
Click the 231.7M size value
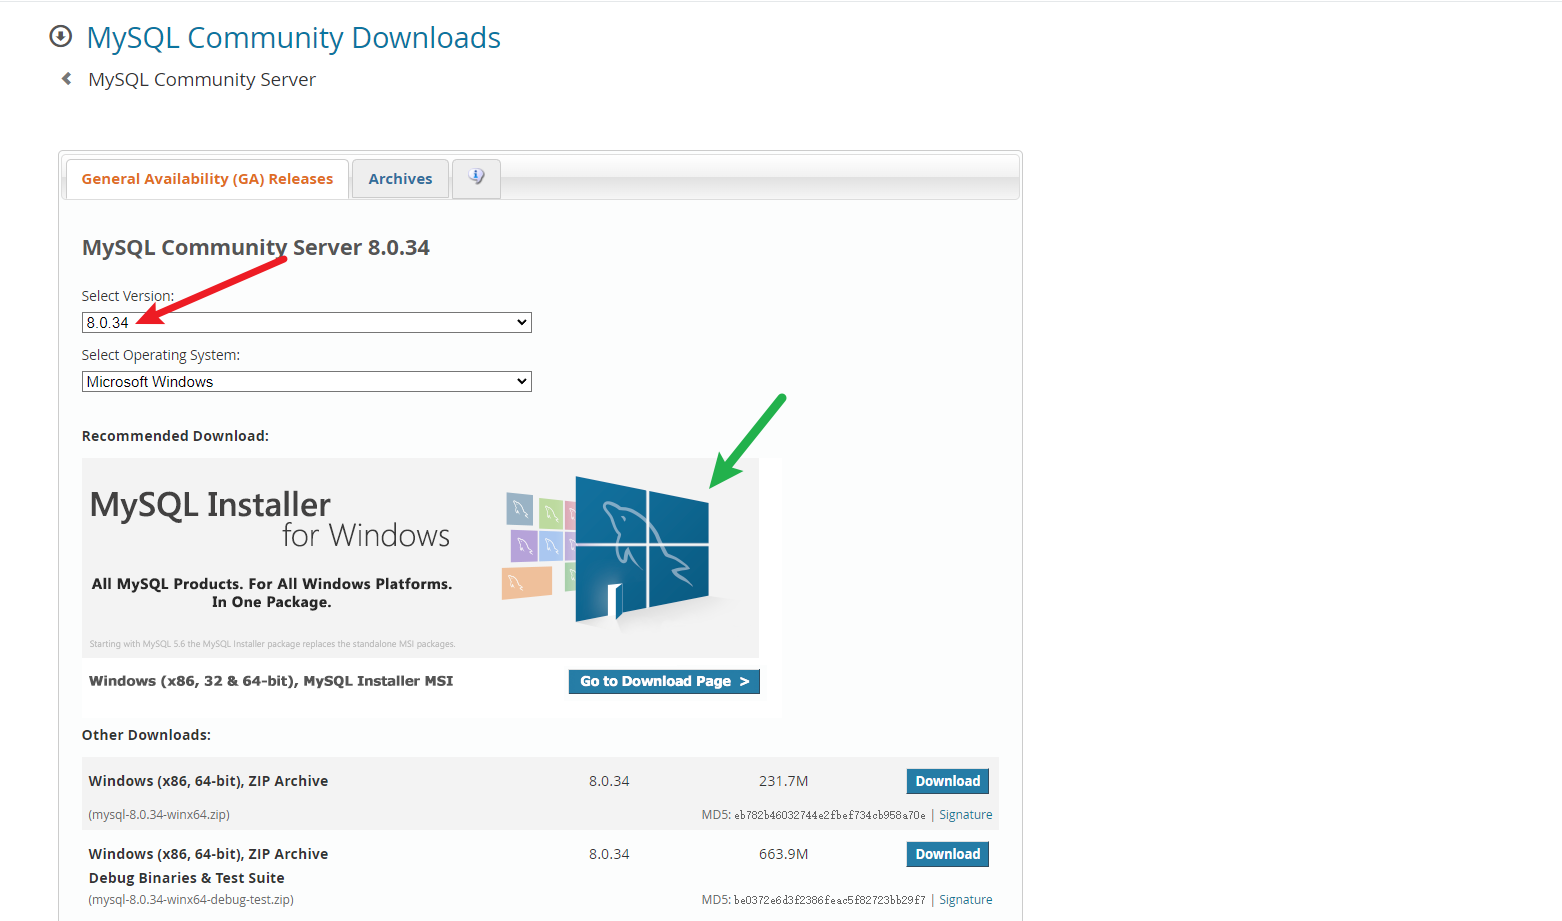pos(783,781)
